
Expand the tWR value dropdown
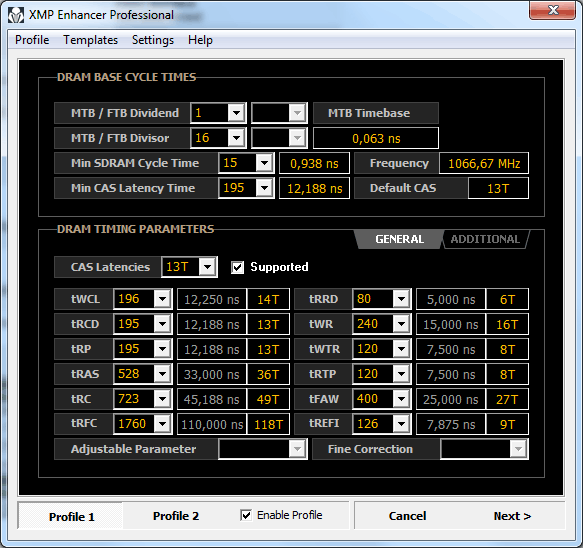[401, 324]
